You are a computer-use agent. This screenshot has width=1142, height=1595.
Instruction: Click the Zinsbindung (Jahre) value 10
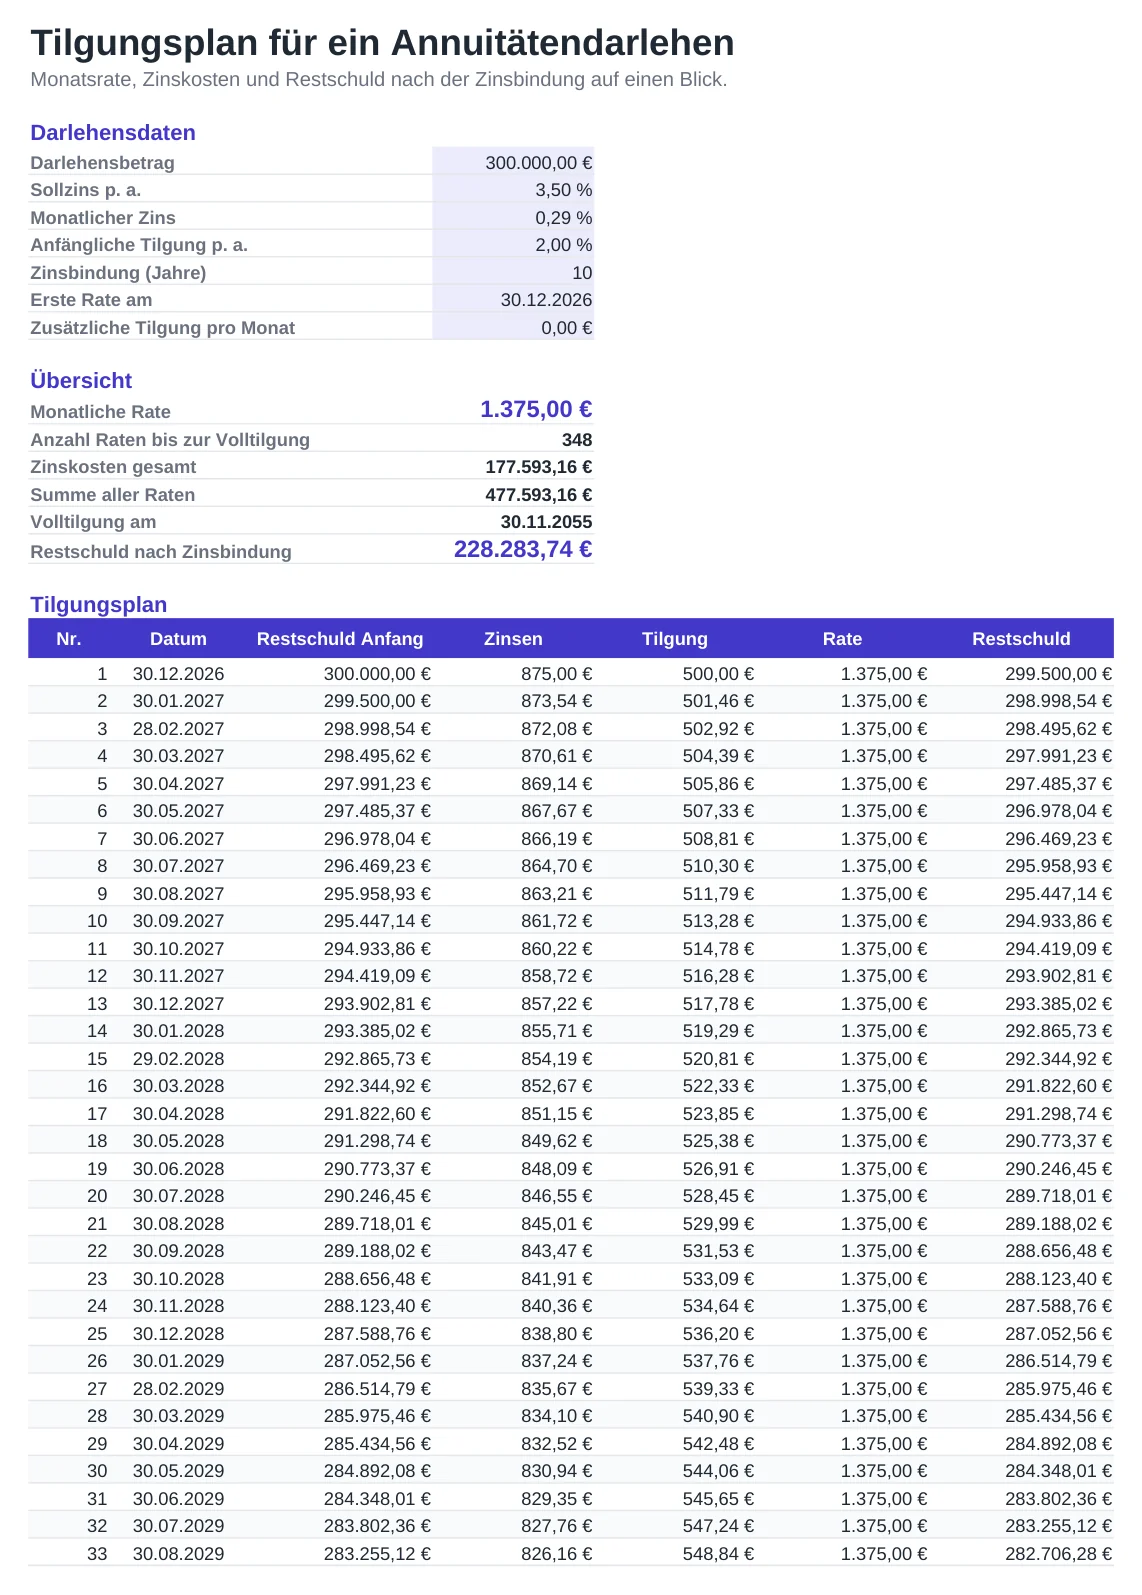514,272
